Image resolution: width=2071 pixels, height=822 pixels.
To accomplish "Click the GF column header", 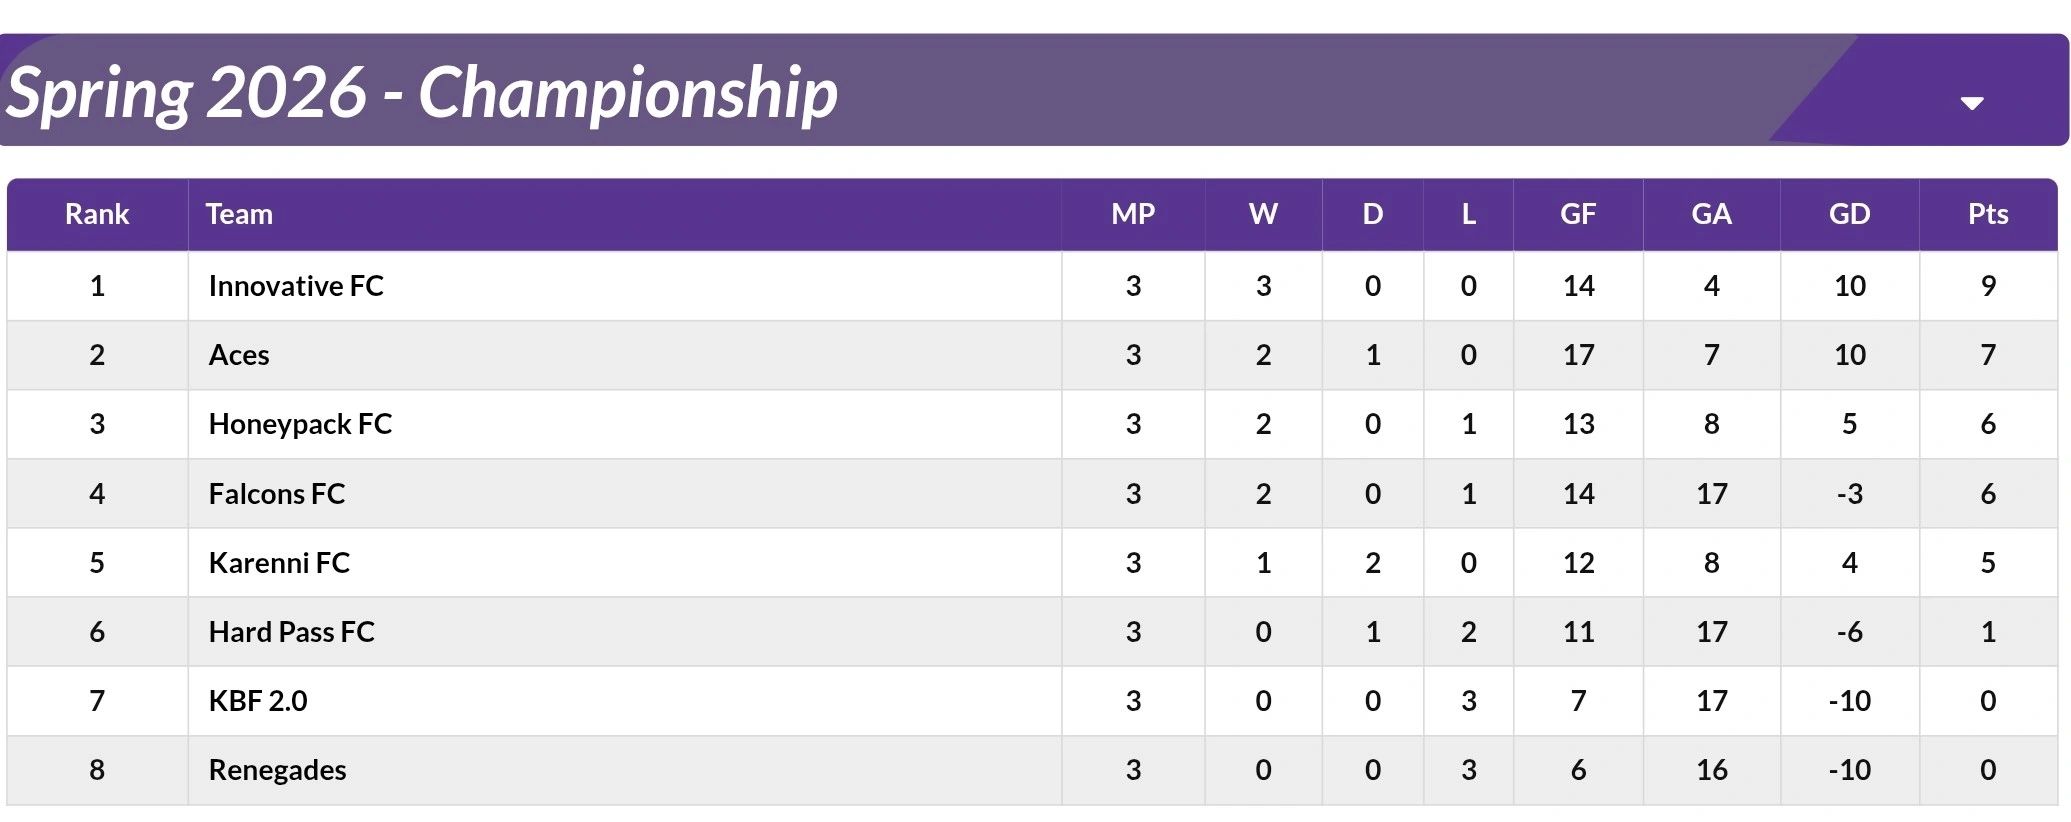I will (1578, 214).
